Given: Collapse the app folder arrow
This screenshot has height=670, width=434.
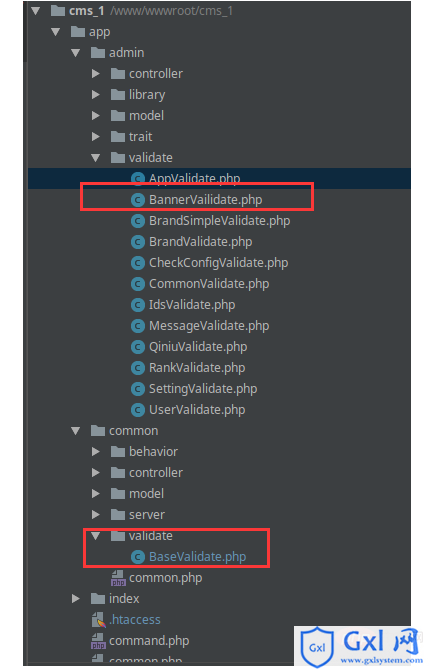Looking at the screenshot, I should click(56, 32).
